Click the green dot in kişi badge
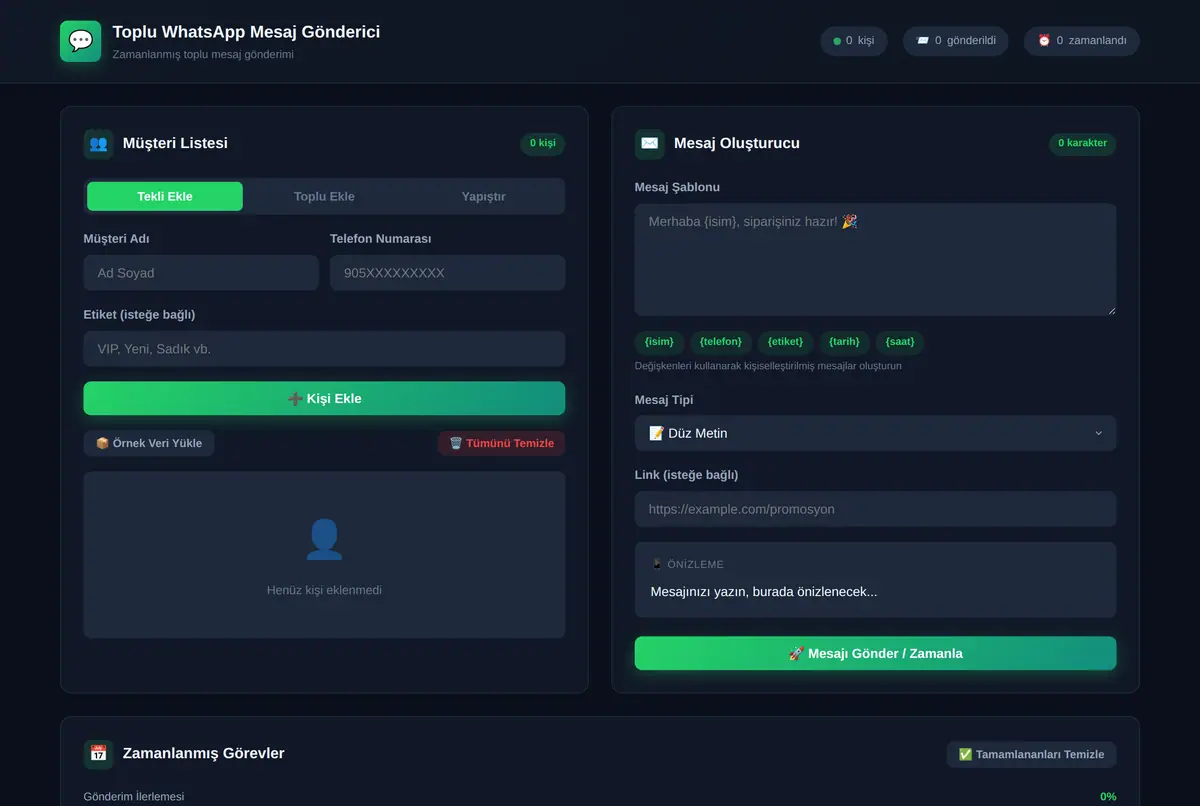This screenshot has width=1200, height=806. (837, 41)
